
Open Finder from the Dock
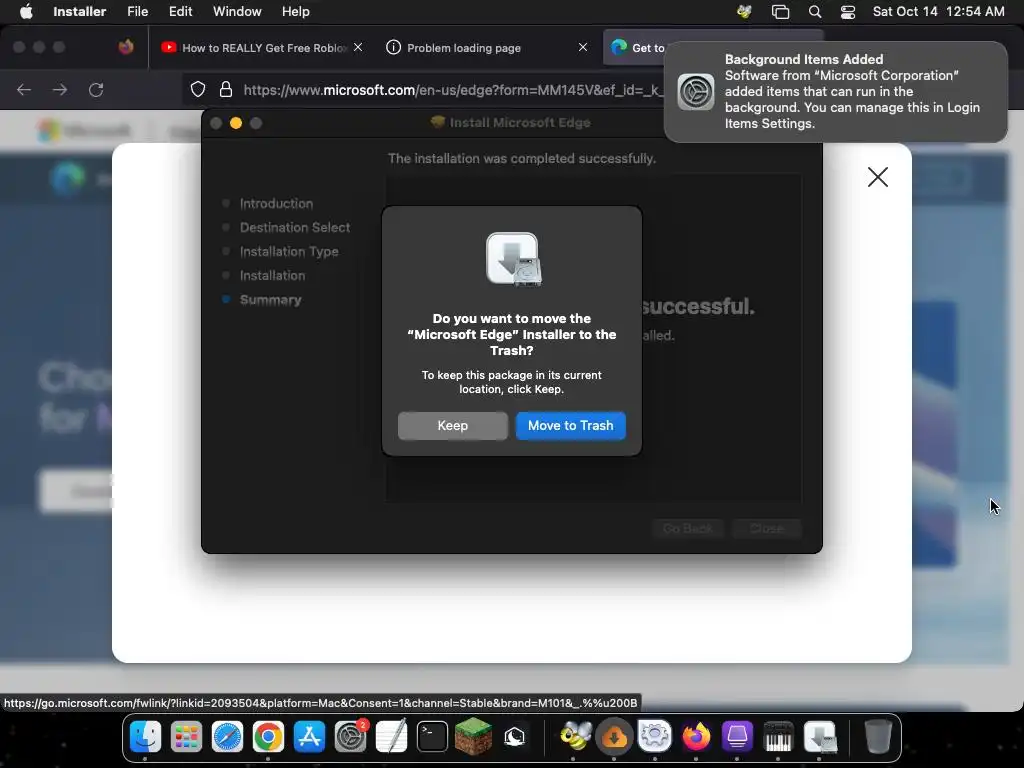(x=145, y=737)
